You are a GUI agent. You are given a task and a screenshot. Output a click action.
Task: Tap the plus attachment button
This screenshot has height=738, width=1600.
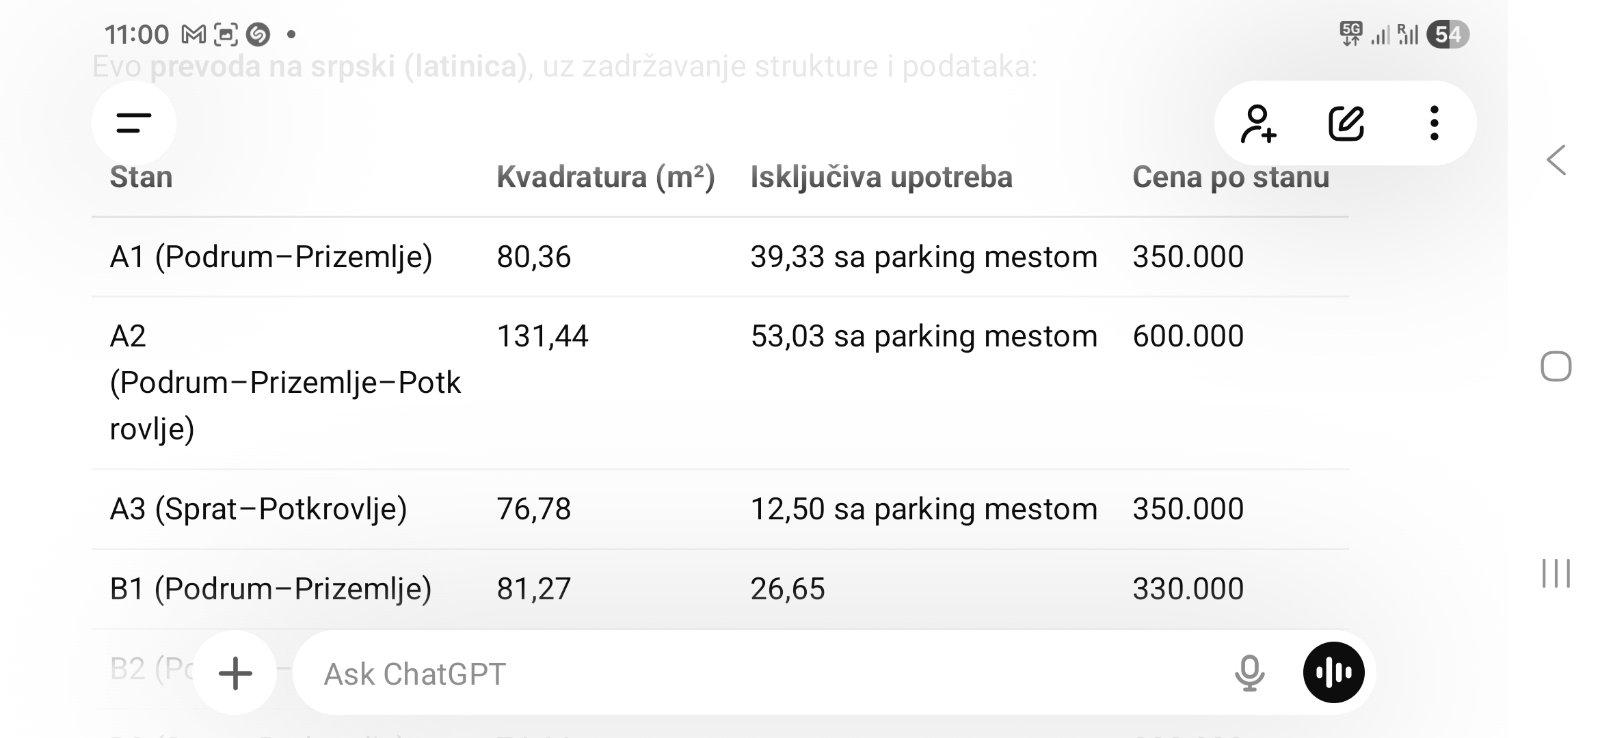click(235, 673)
